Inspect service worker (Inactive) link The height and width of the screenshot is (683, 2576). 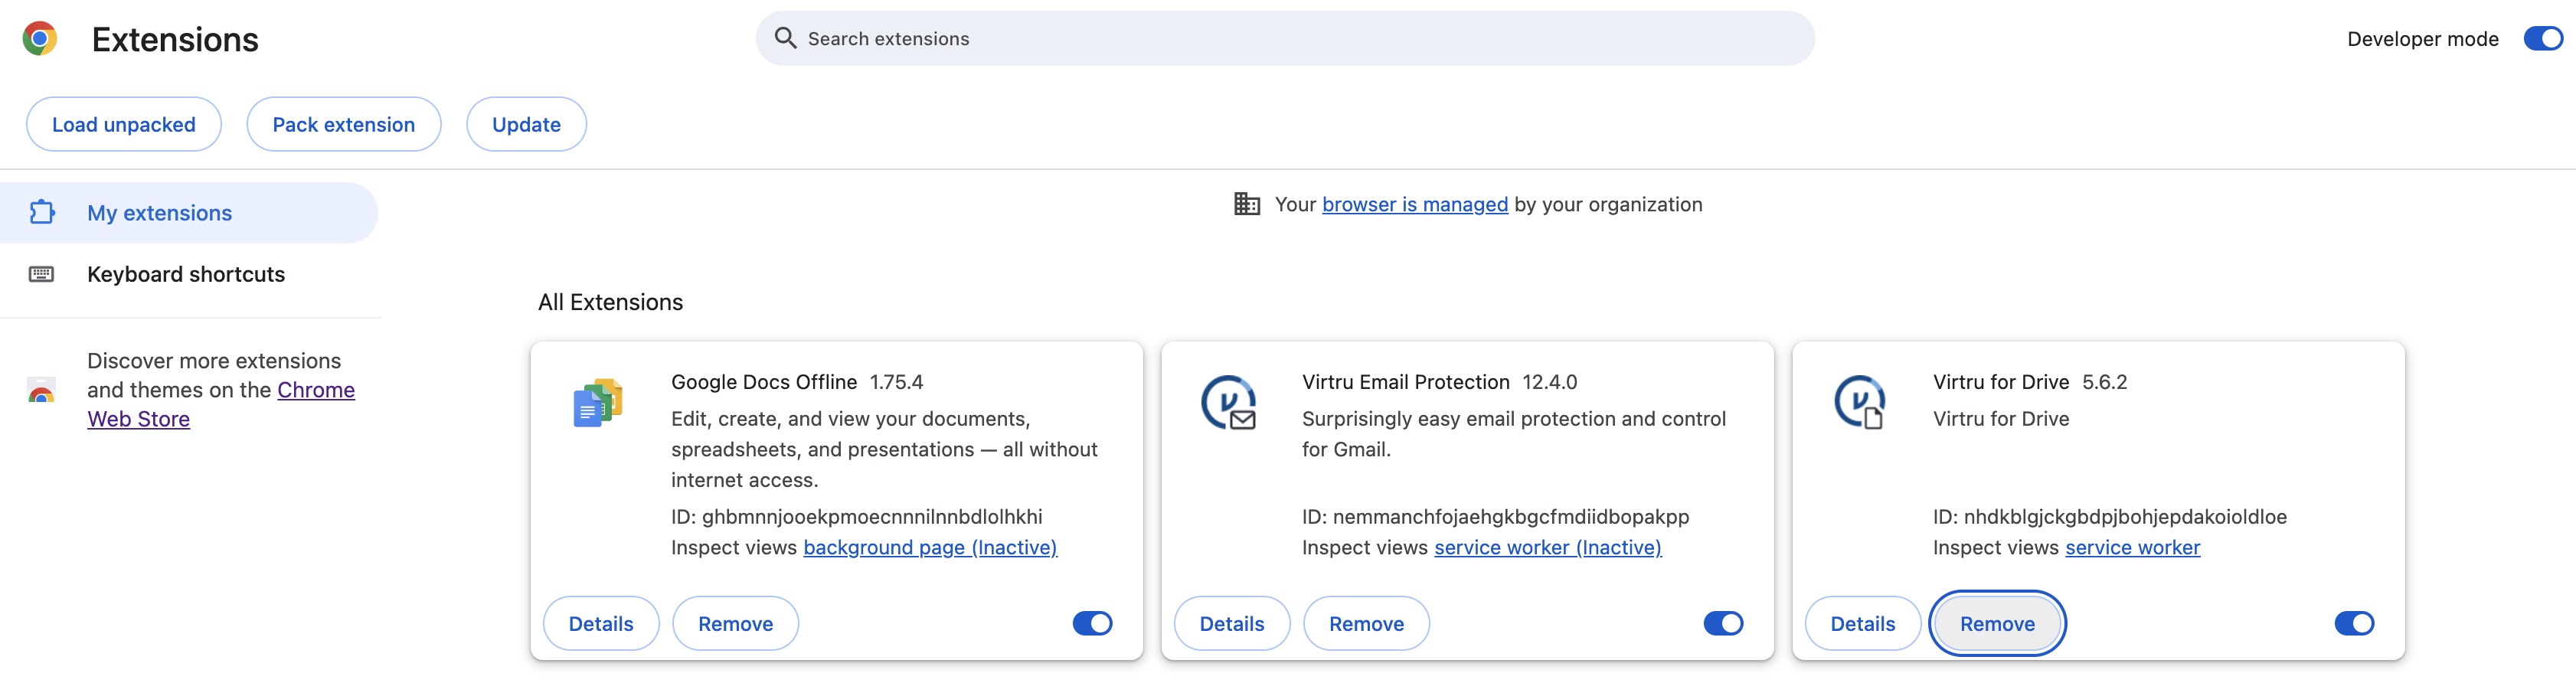(1547, 547)
